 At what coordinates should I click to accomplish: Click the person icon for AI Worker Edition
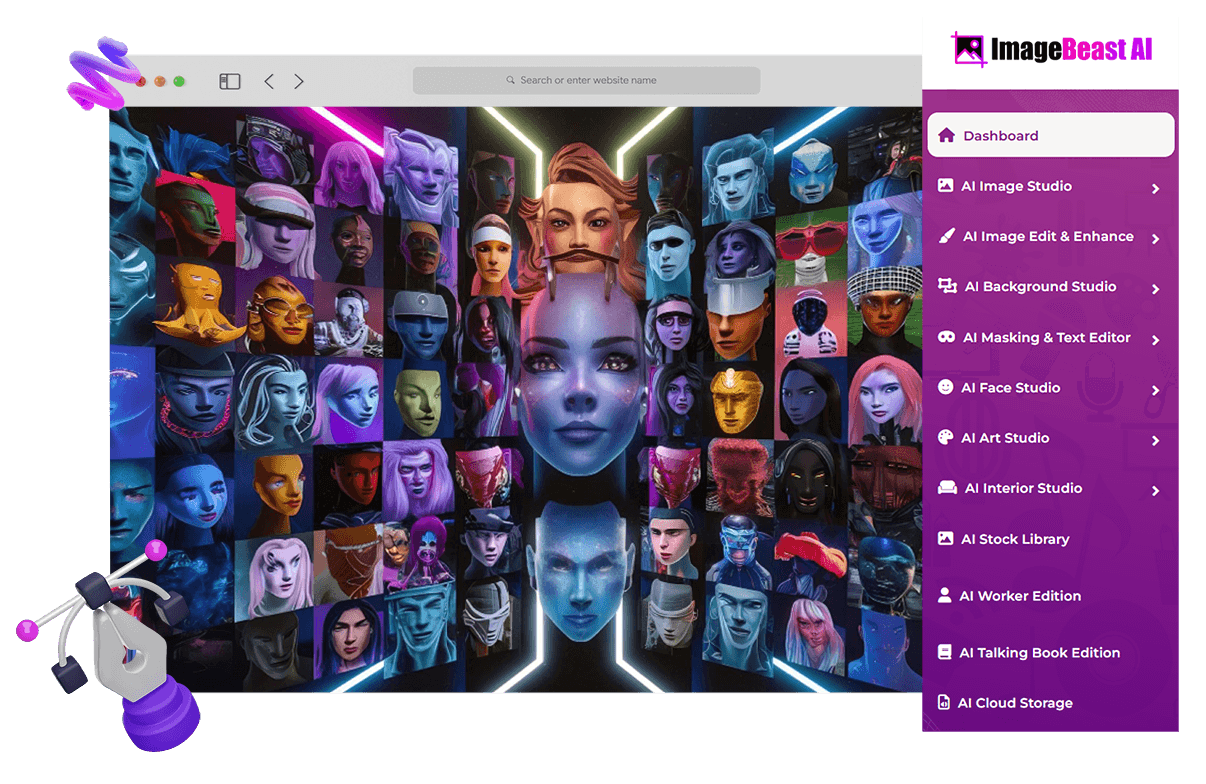944,595
